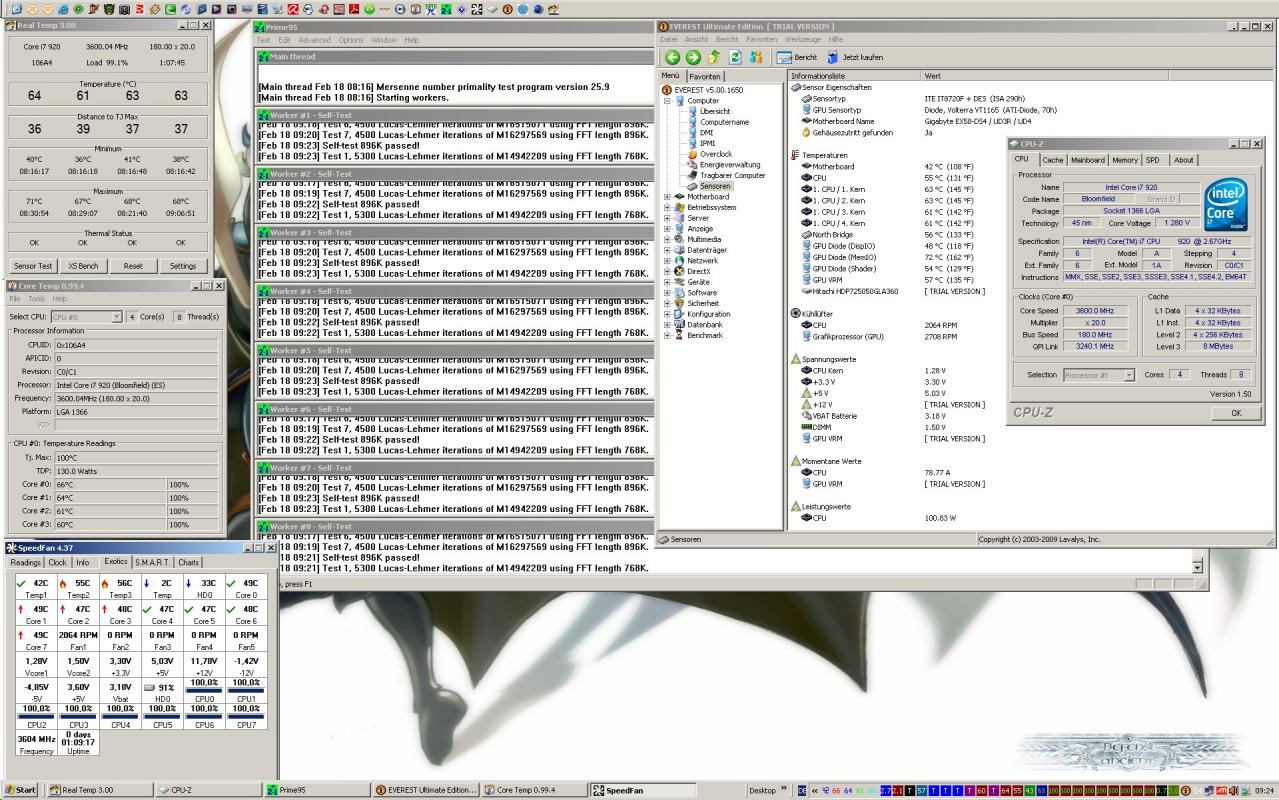This screenshot has height=800, width=1279.
Task: Click Sensor Test button in Real Temp
Action: pos(33,266)
